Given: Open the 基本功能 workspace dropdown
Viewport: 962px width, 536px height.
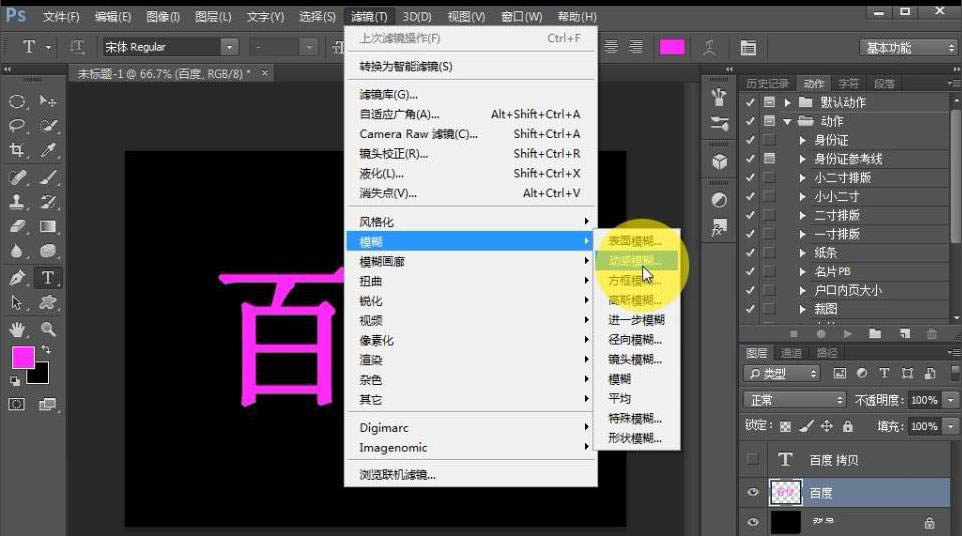Looking at the screenshot, I should (909, 48).
